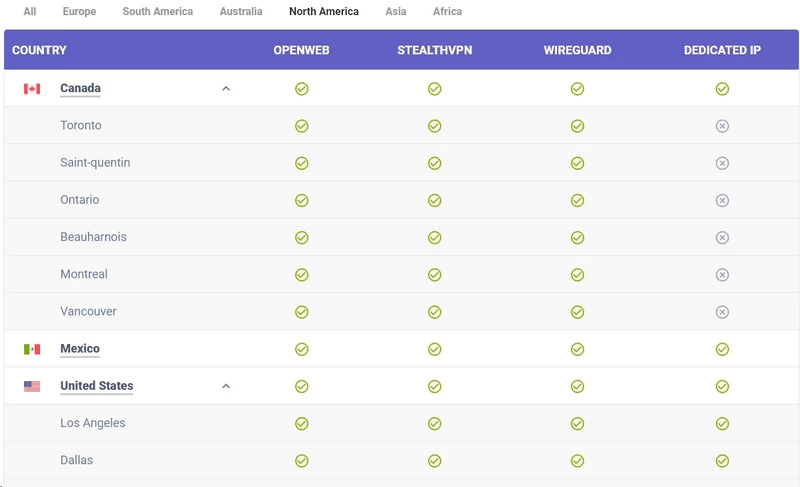Image resolution: width=800 pixels, height=487 pixels.
Task: Open the United States country link
Action: [96, 386]
